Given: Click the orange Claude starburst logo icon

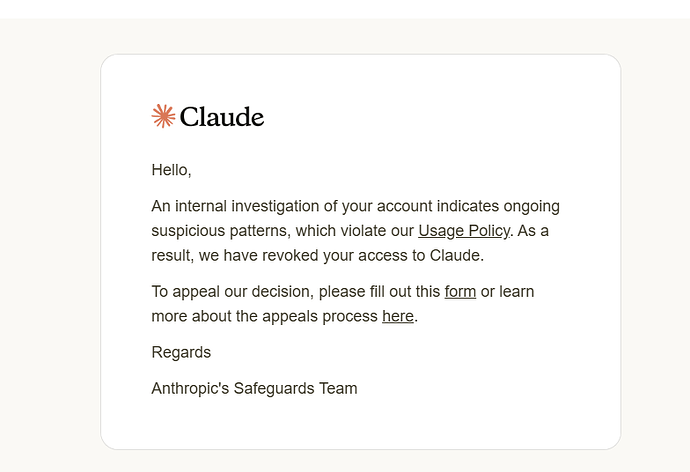Looking at the screenshot, I should [163, 116].
